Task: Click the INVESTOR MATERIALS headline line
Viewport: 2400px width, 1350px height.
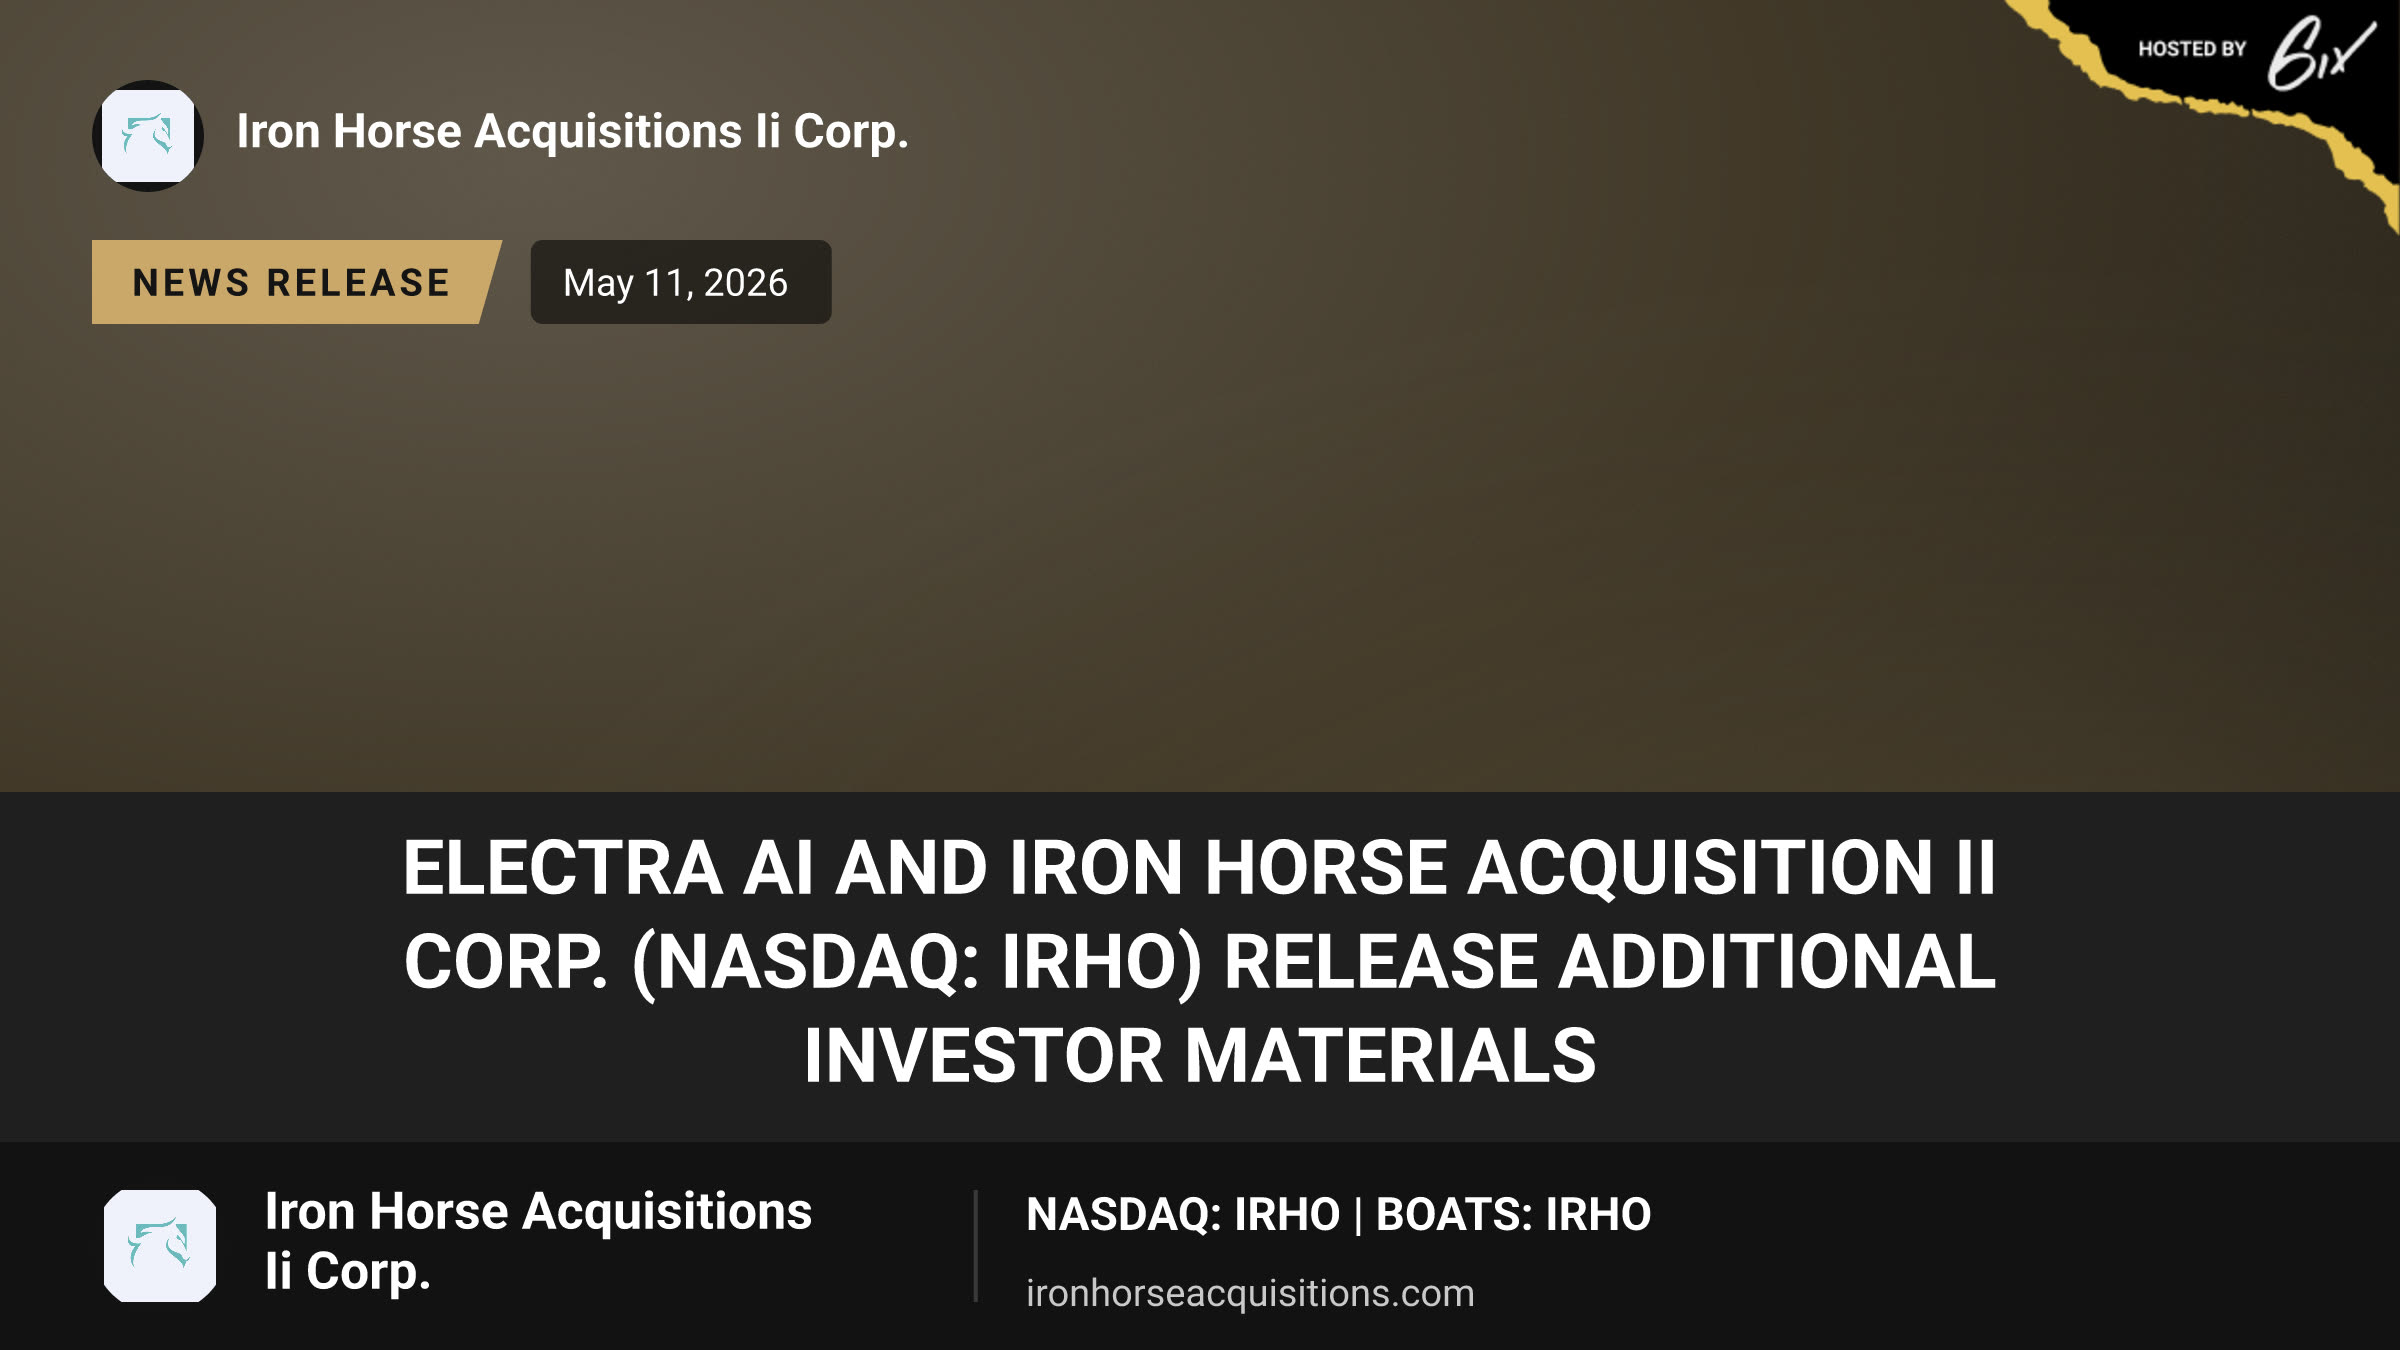Action: 1200,1056
